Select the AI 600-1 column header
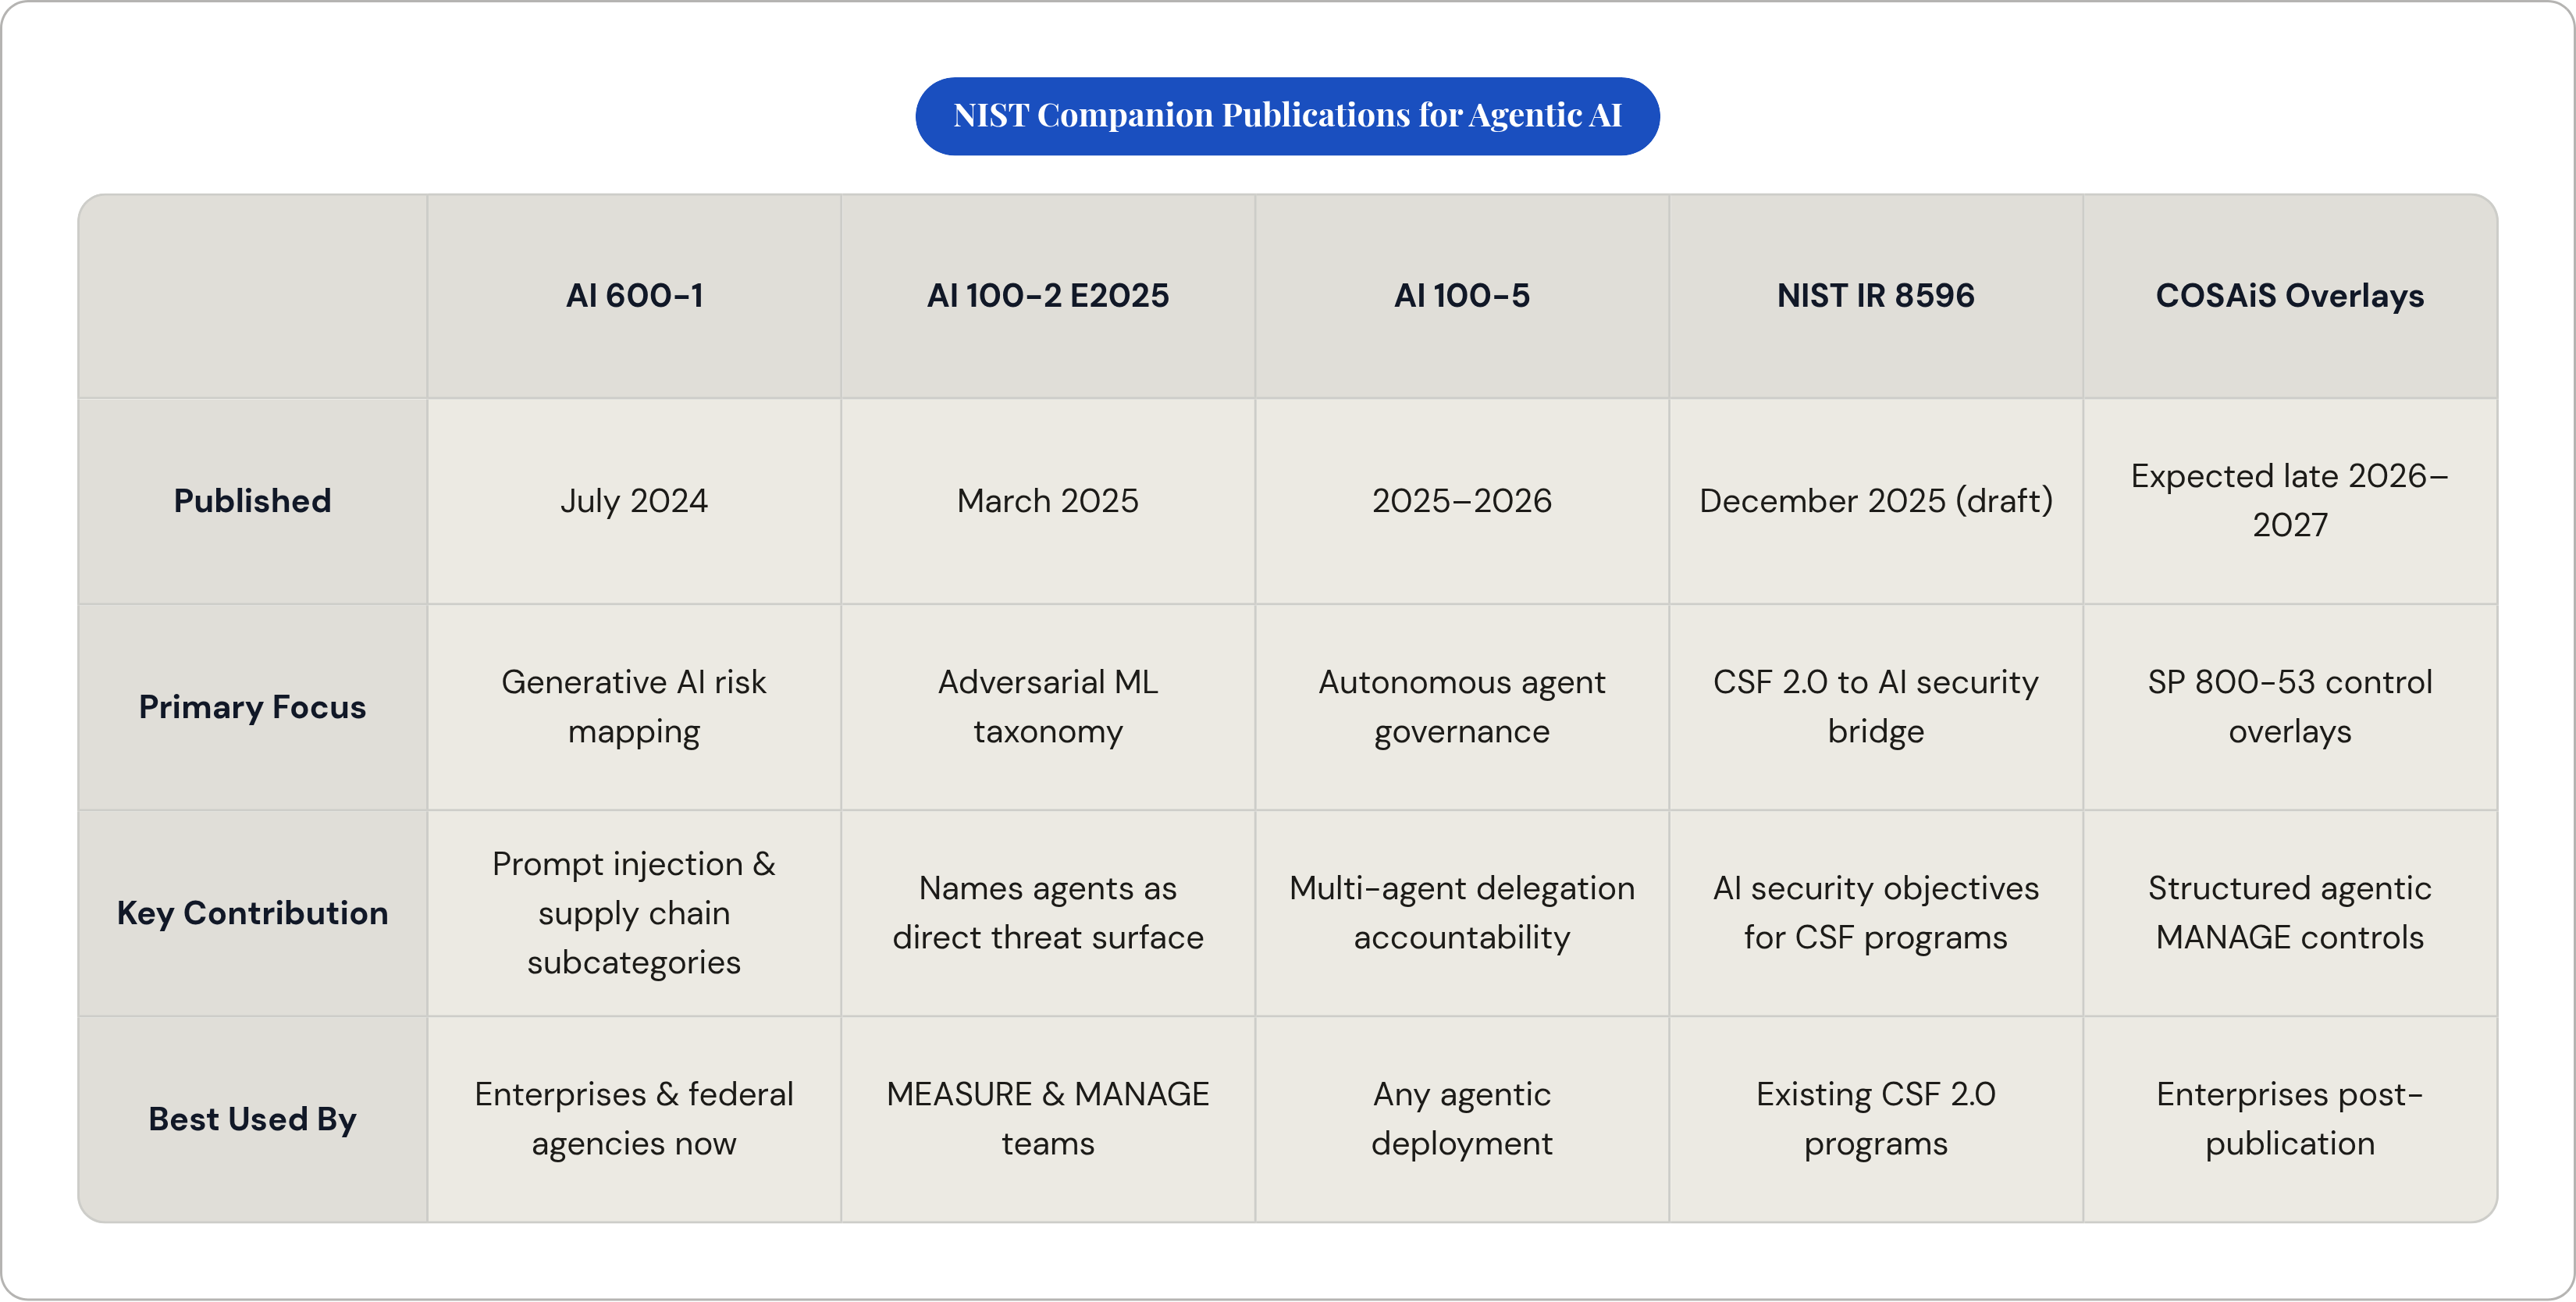The width and height of the screenshot is (2576, 1302). pos(634,296)
